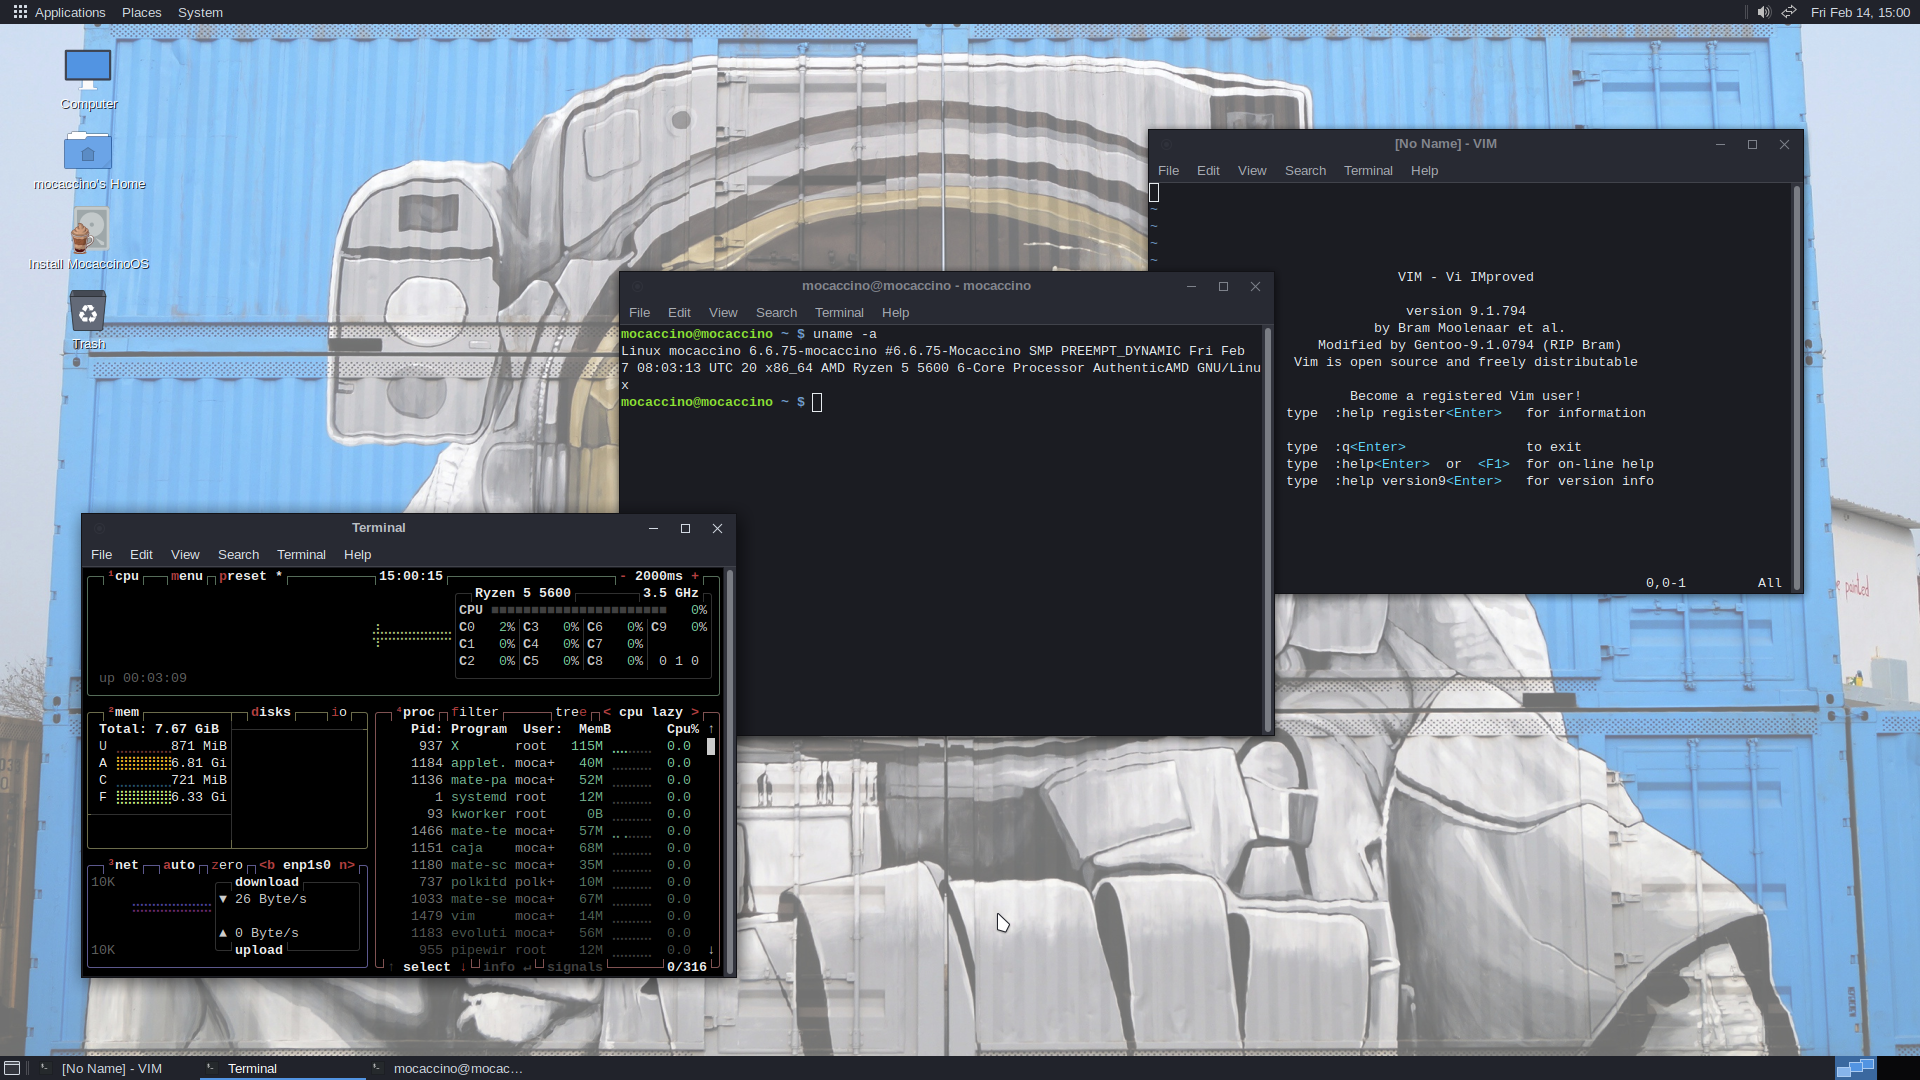Image resolution: width=1920 pixels, height=1080 pixels.
Task: Select the 'vim' process row in btop
Action: pyautogui.click(x=555, y=916)
